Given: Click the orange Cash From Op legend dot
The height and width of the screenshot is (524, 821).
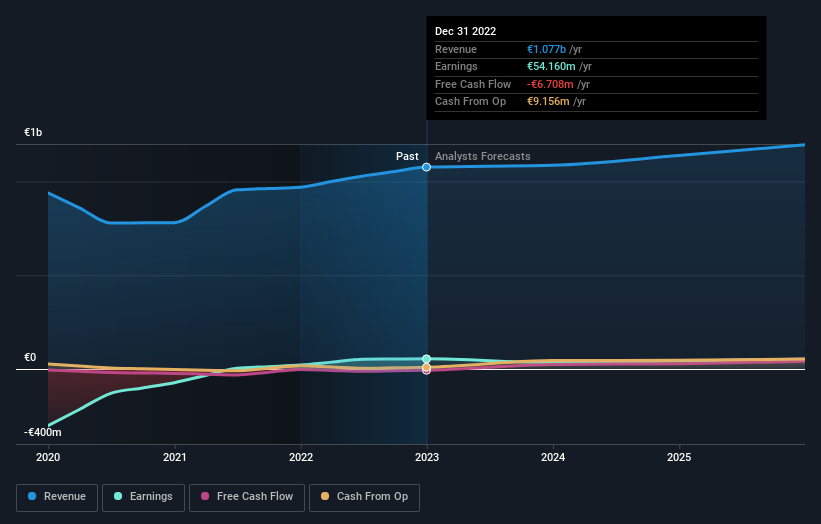Looking at the screenshot, I should click(x=325, y=496).
